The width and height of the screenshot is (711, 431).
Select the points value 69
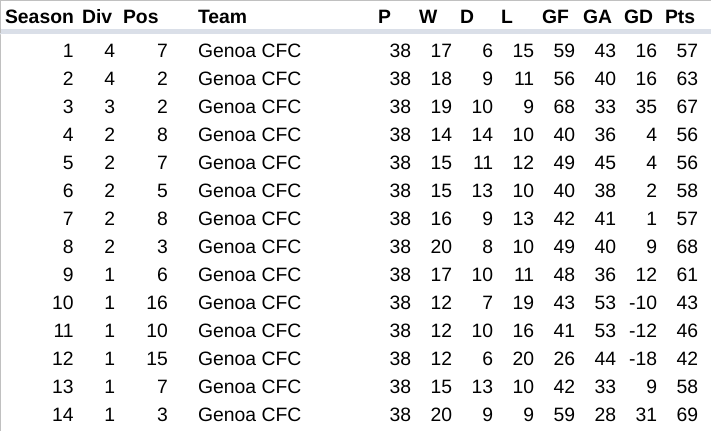[x=686, y=415]
